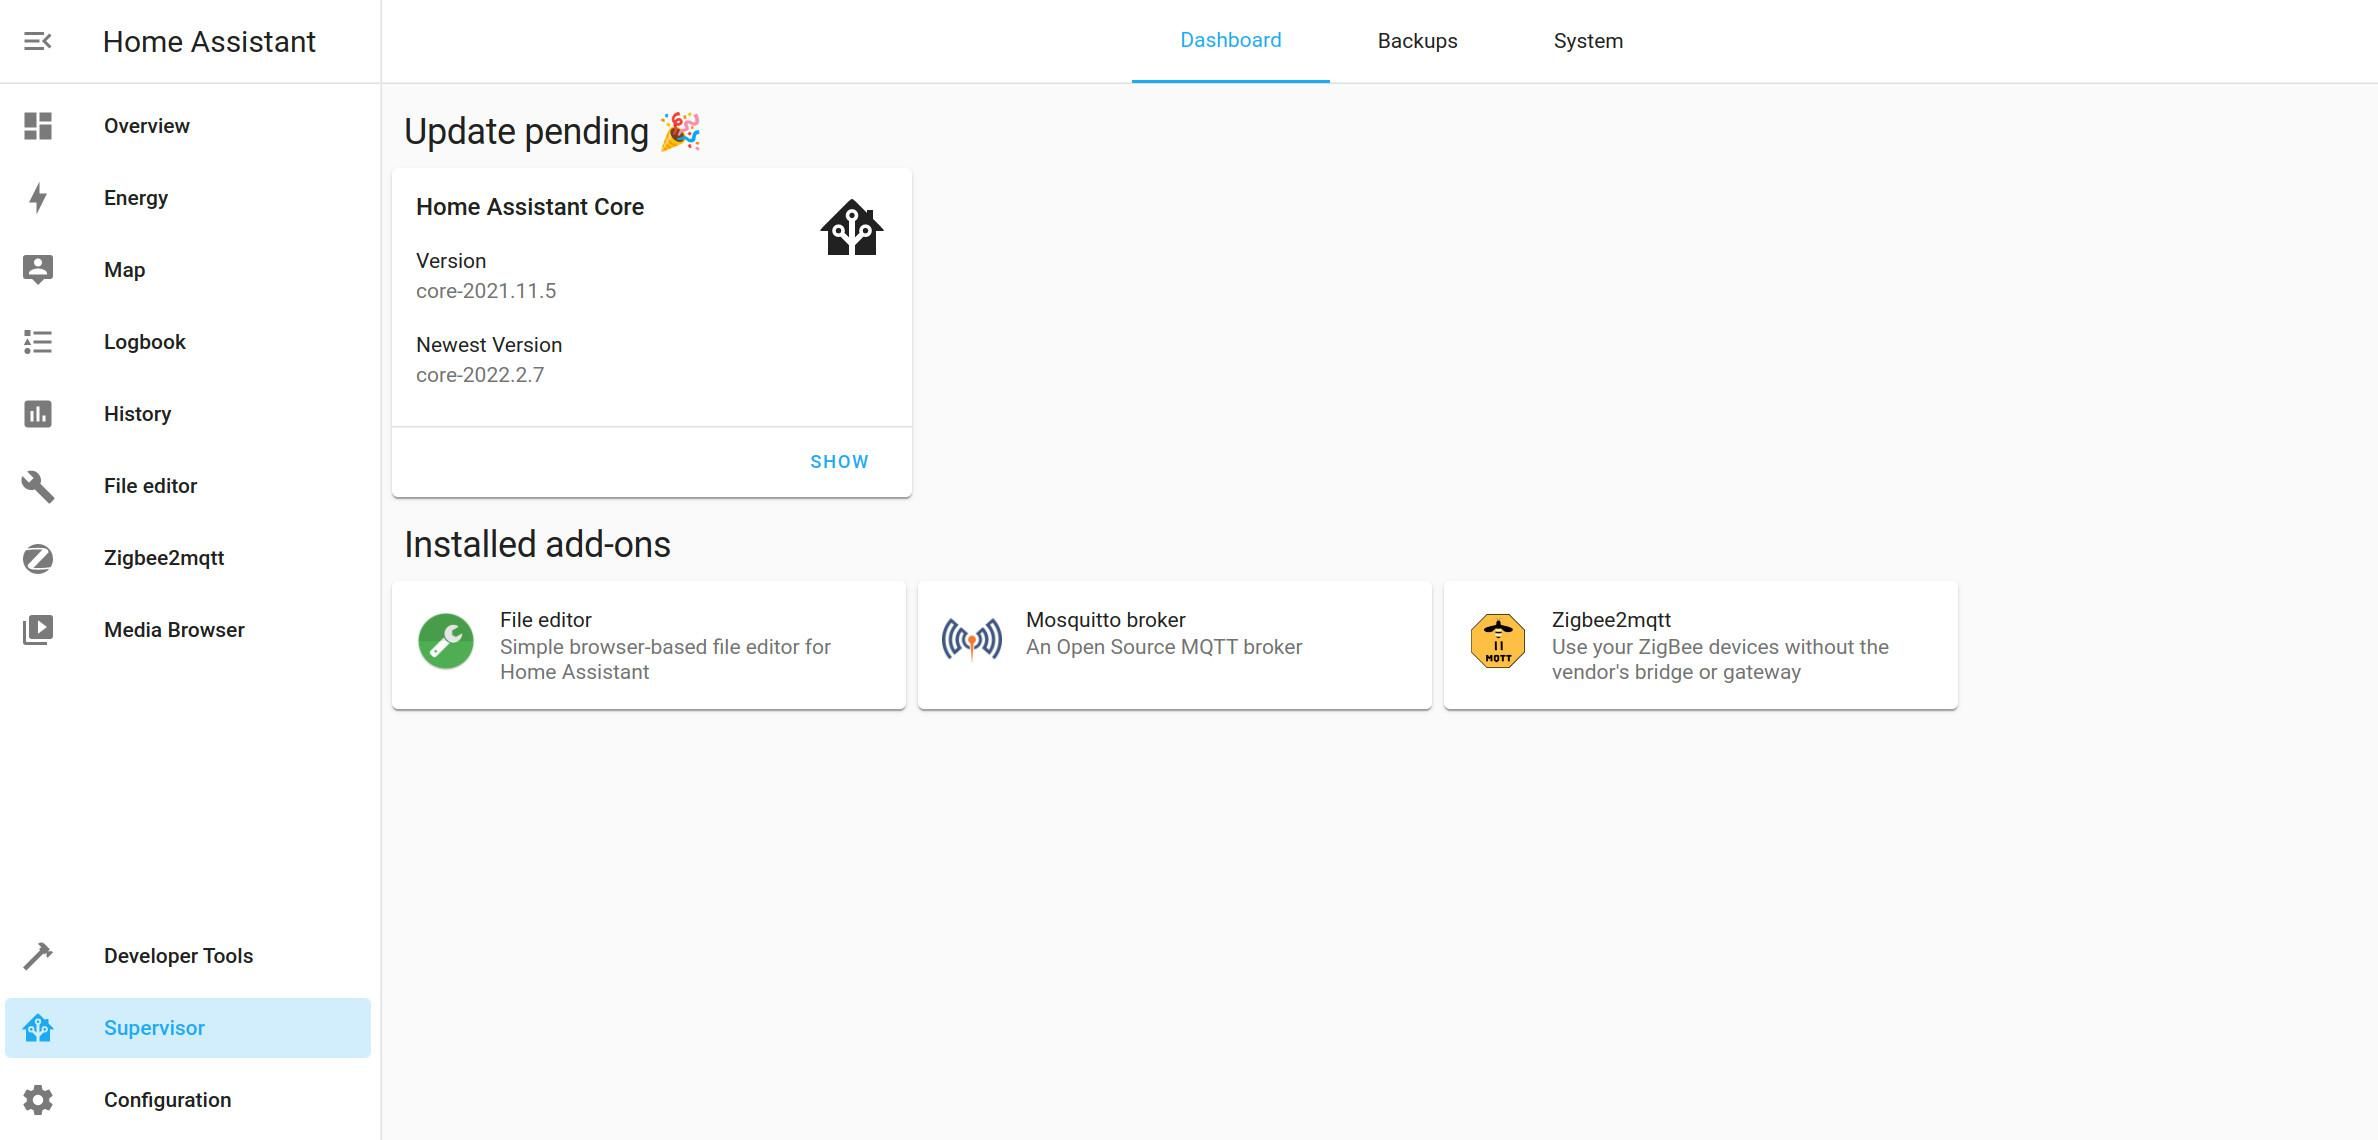Viewport: 2378px width, 1140px height.
Task: Click the Home Assistant Core logo icon
Action: 852,228
